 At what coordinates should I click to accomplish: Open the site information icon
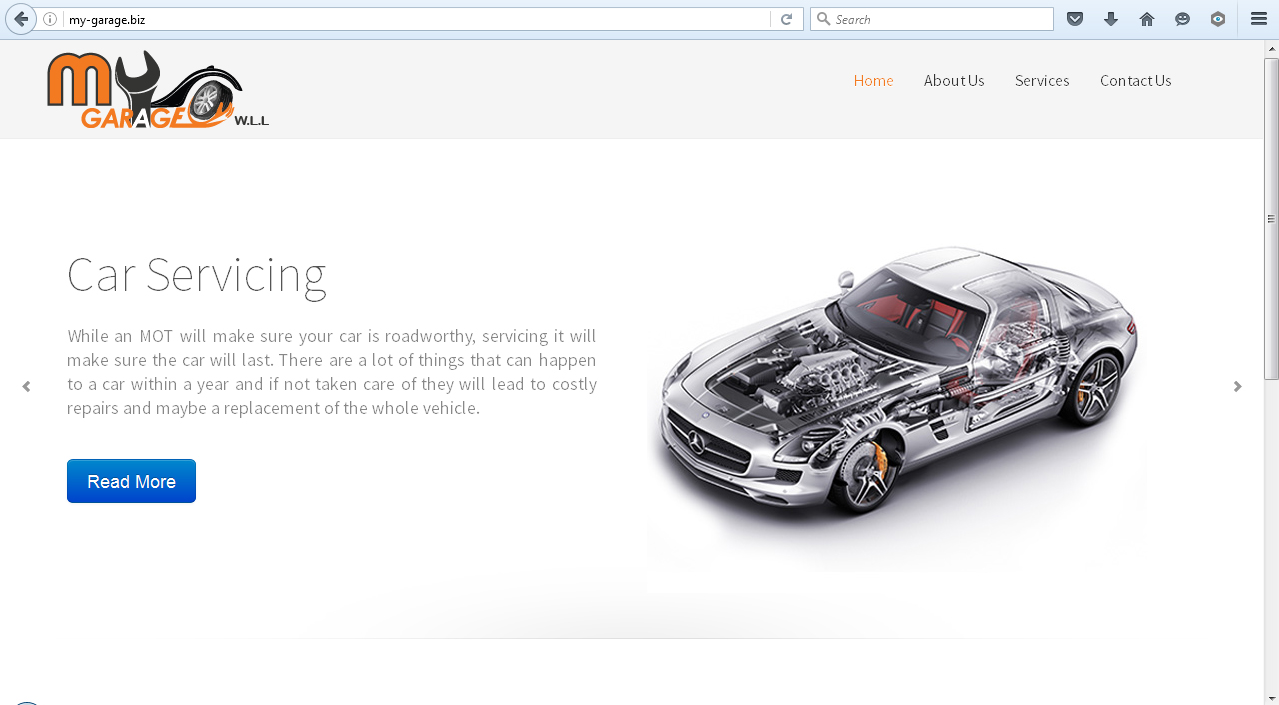(50, 19)
